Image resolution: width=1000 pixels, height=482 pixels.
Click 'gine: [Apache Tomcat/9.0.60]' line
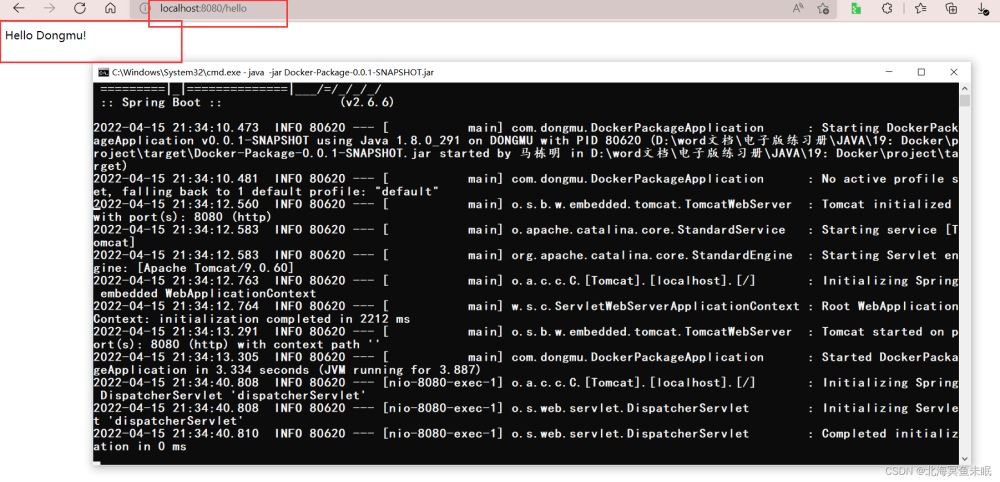coord(194,268)
